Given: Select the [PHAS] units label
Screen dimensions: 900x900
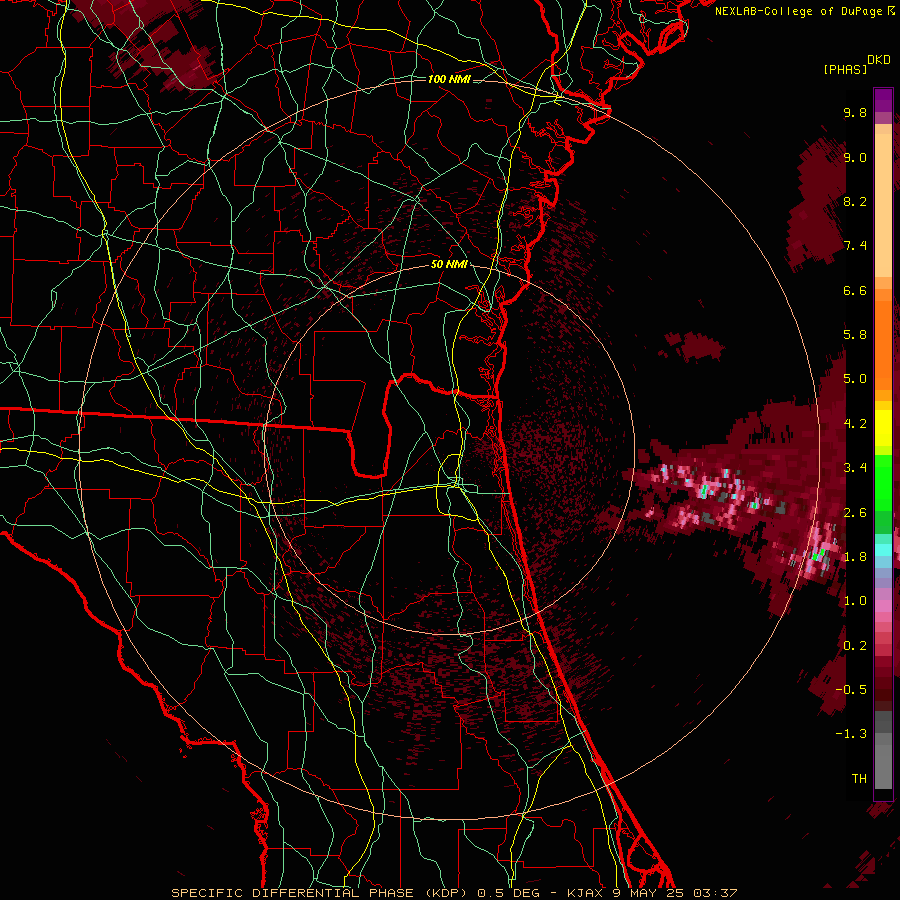Looking at the screenshot, I should (845, 69).
